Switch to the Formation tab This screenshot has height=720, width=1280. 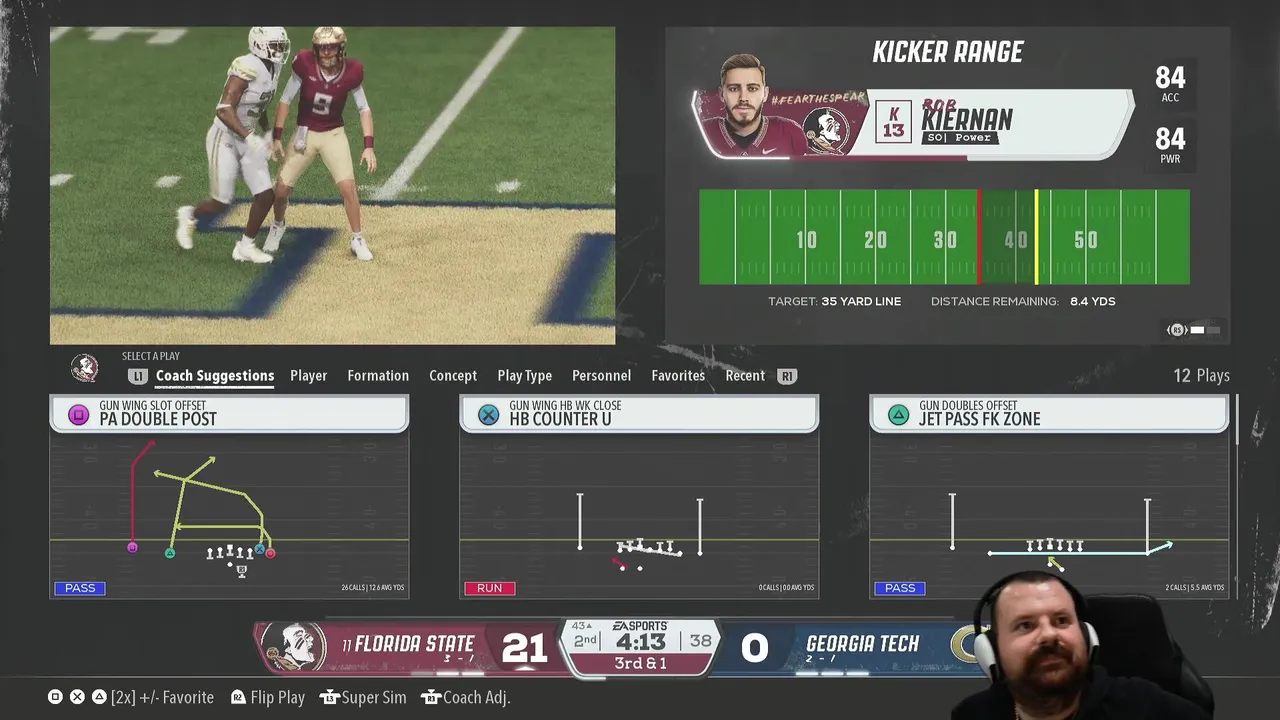click(x=378, y=376)
